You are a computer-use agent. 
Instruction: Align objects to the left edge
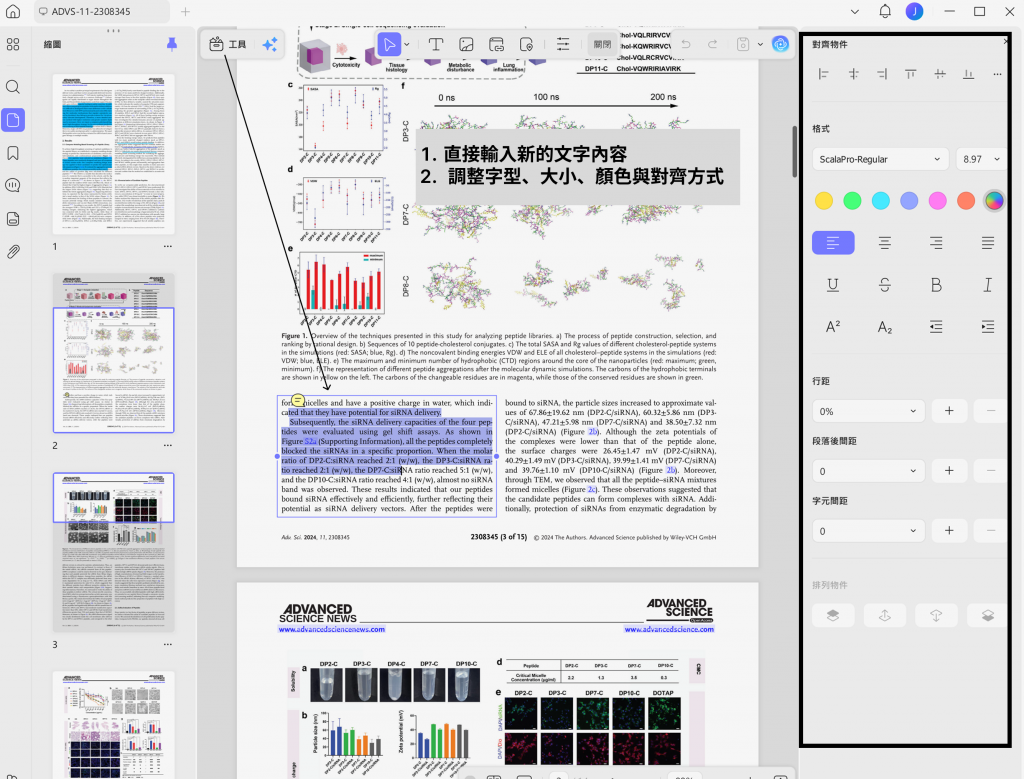(x=824, y=74)
